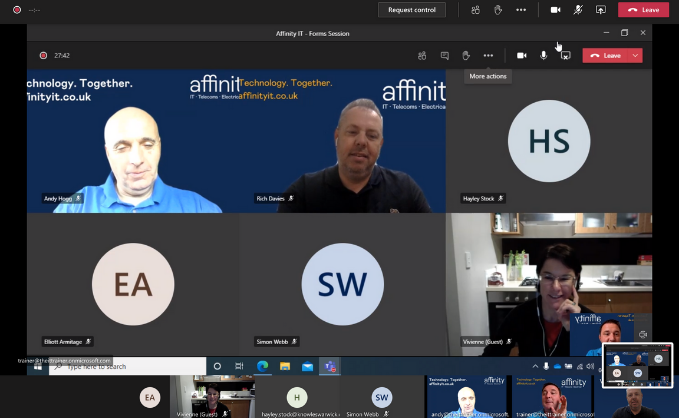Open the share content tray in the outer bar
Image resolution: width=679 pixels, height=418 pixels.
click(x=601, y=10)
